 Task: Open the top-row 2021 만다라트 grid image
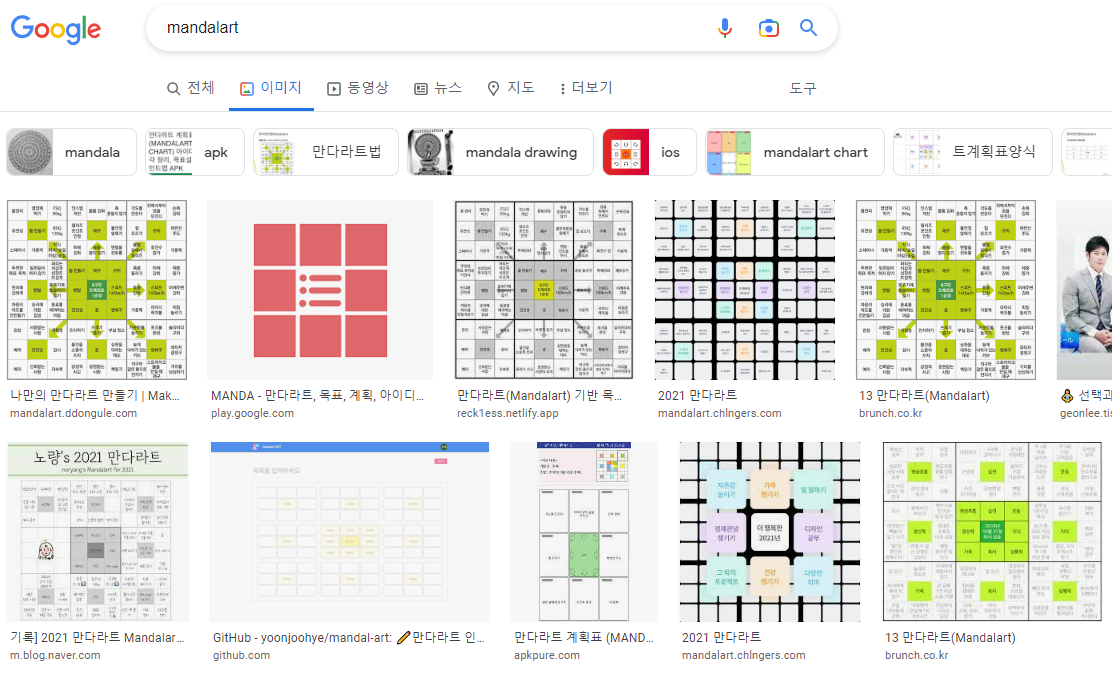click(x=745, y=289)
